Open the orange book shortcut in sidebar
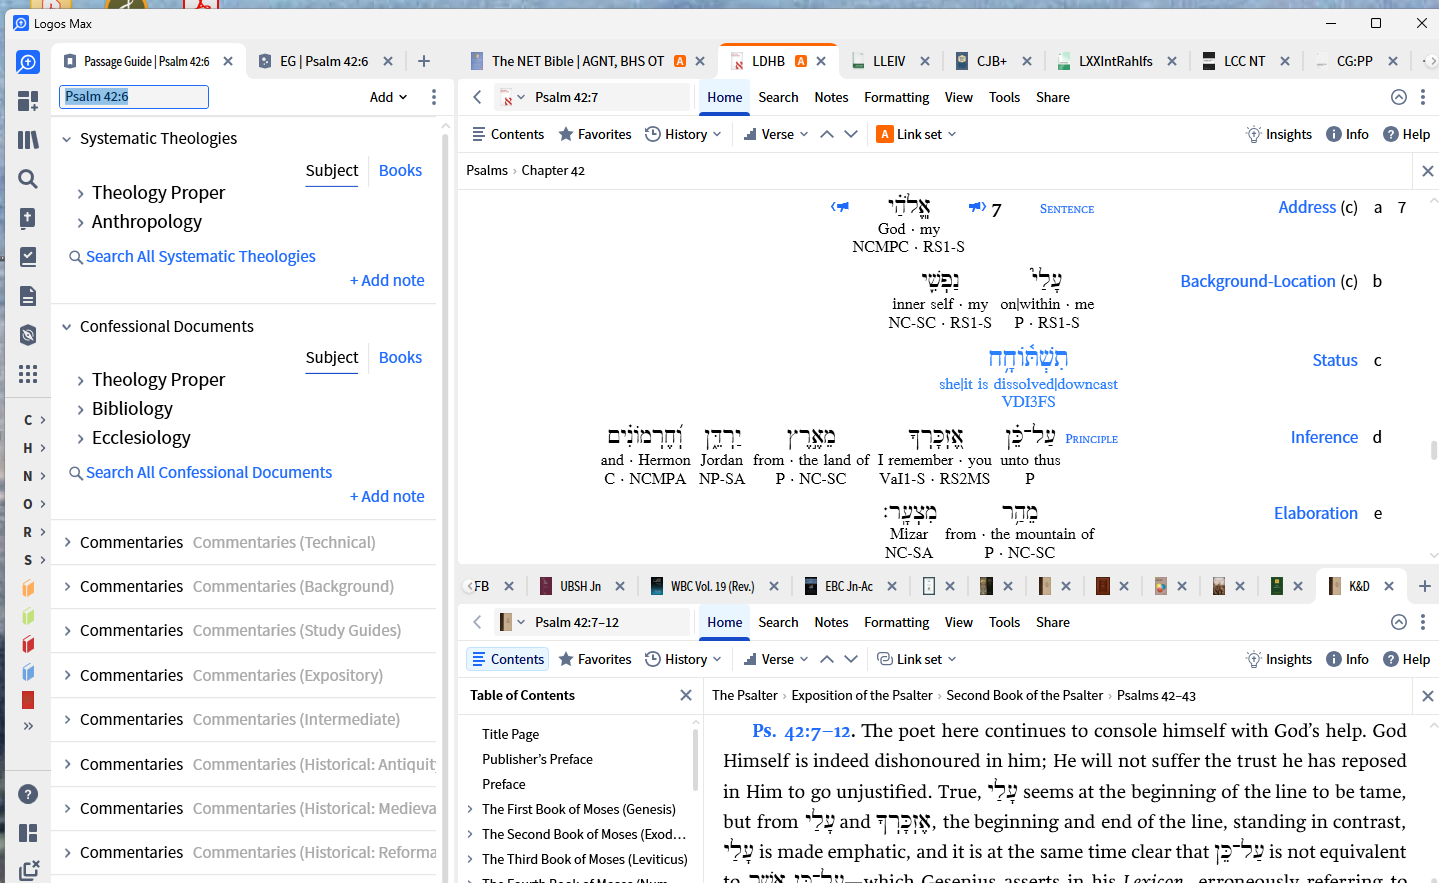Screen dimensions: 1439x883 pyautogui.click(x=28, y=588)
